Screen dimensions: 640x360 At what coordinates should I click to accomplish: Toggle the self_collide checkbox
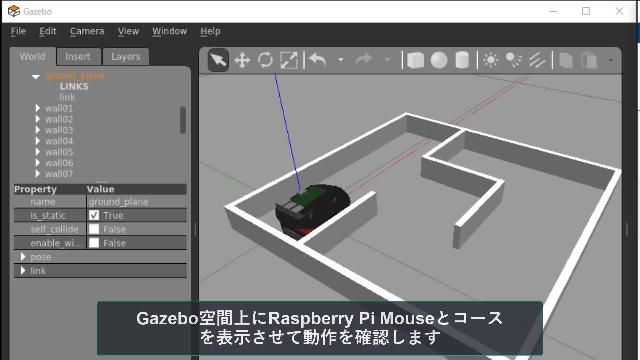point(94,229)
